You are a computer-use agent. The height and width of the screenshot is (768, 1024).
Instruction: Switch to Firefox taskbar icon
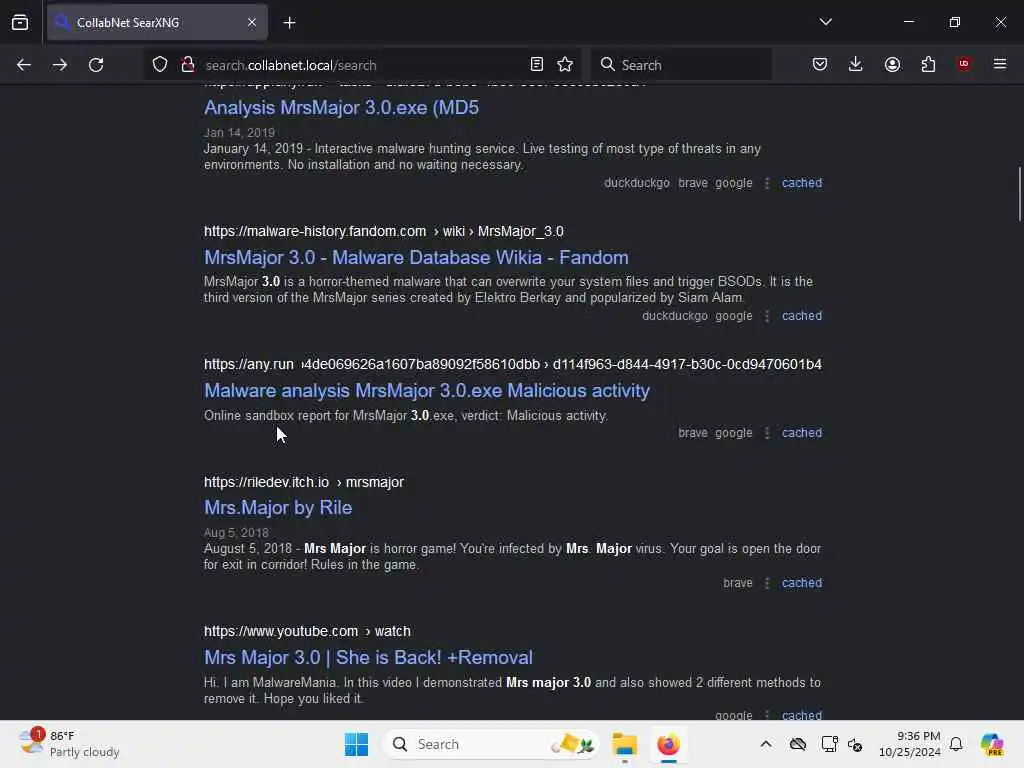(668, 744)
